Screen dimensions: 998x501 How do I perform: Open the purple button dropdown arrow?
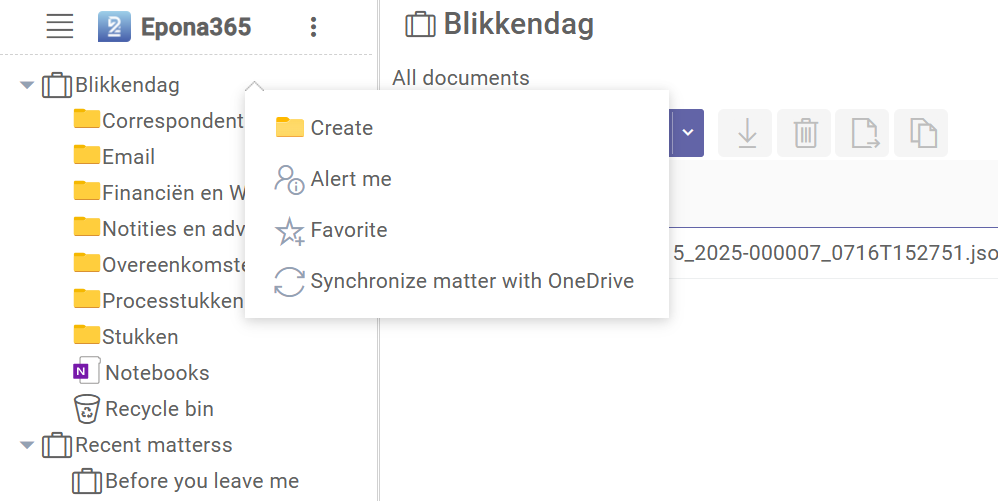pyautogui.click(x=688, y=133)
